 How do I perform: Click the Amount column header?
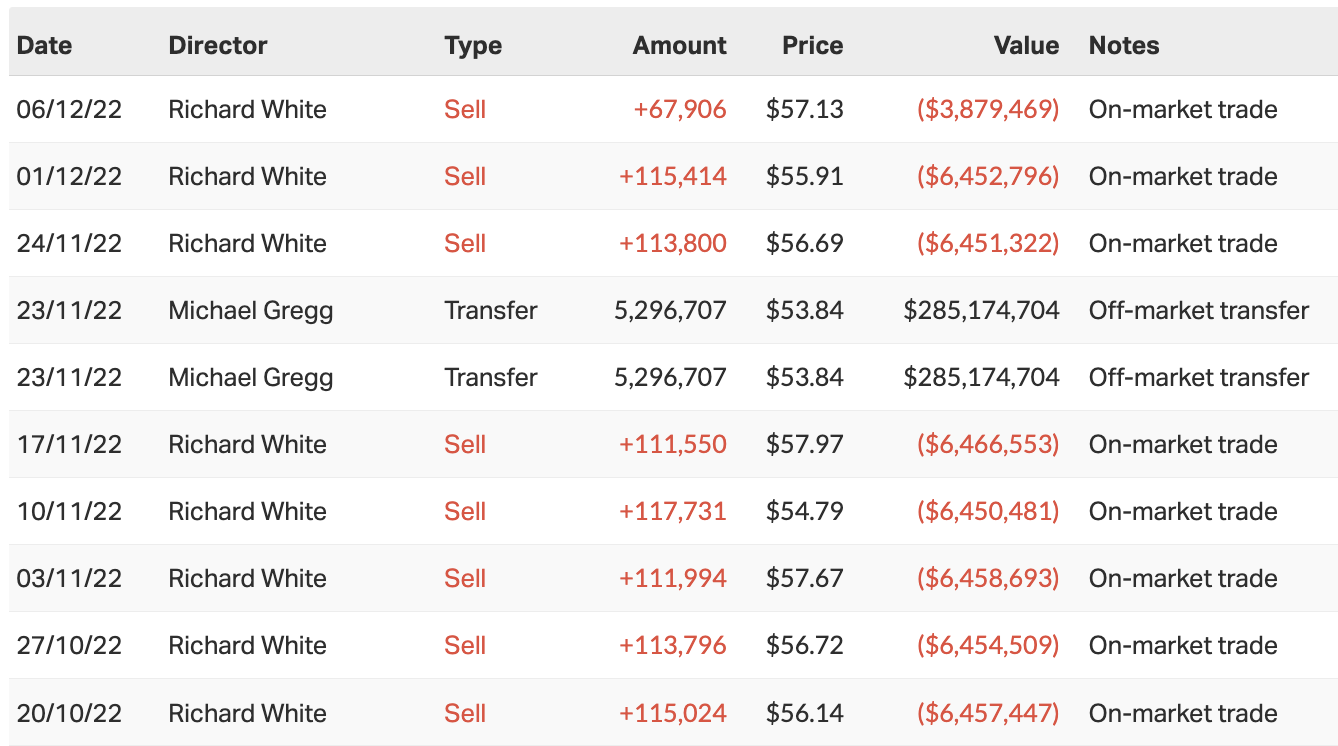click(680, 45)
